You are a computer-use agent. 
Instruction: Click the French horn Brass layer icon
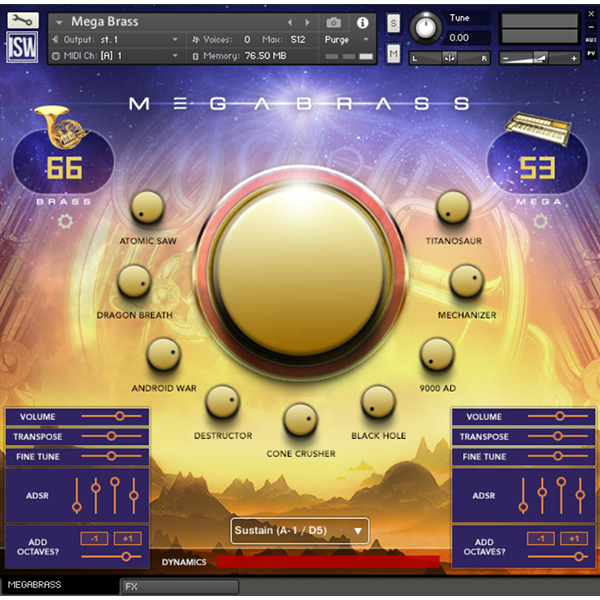61,126
